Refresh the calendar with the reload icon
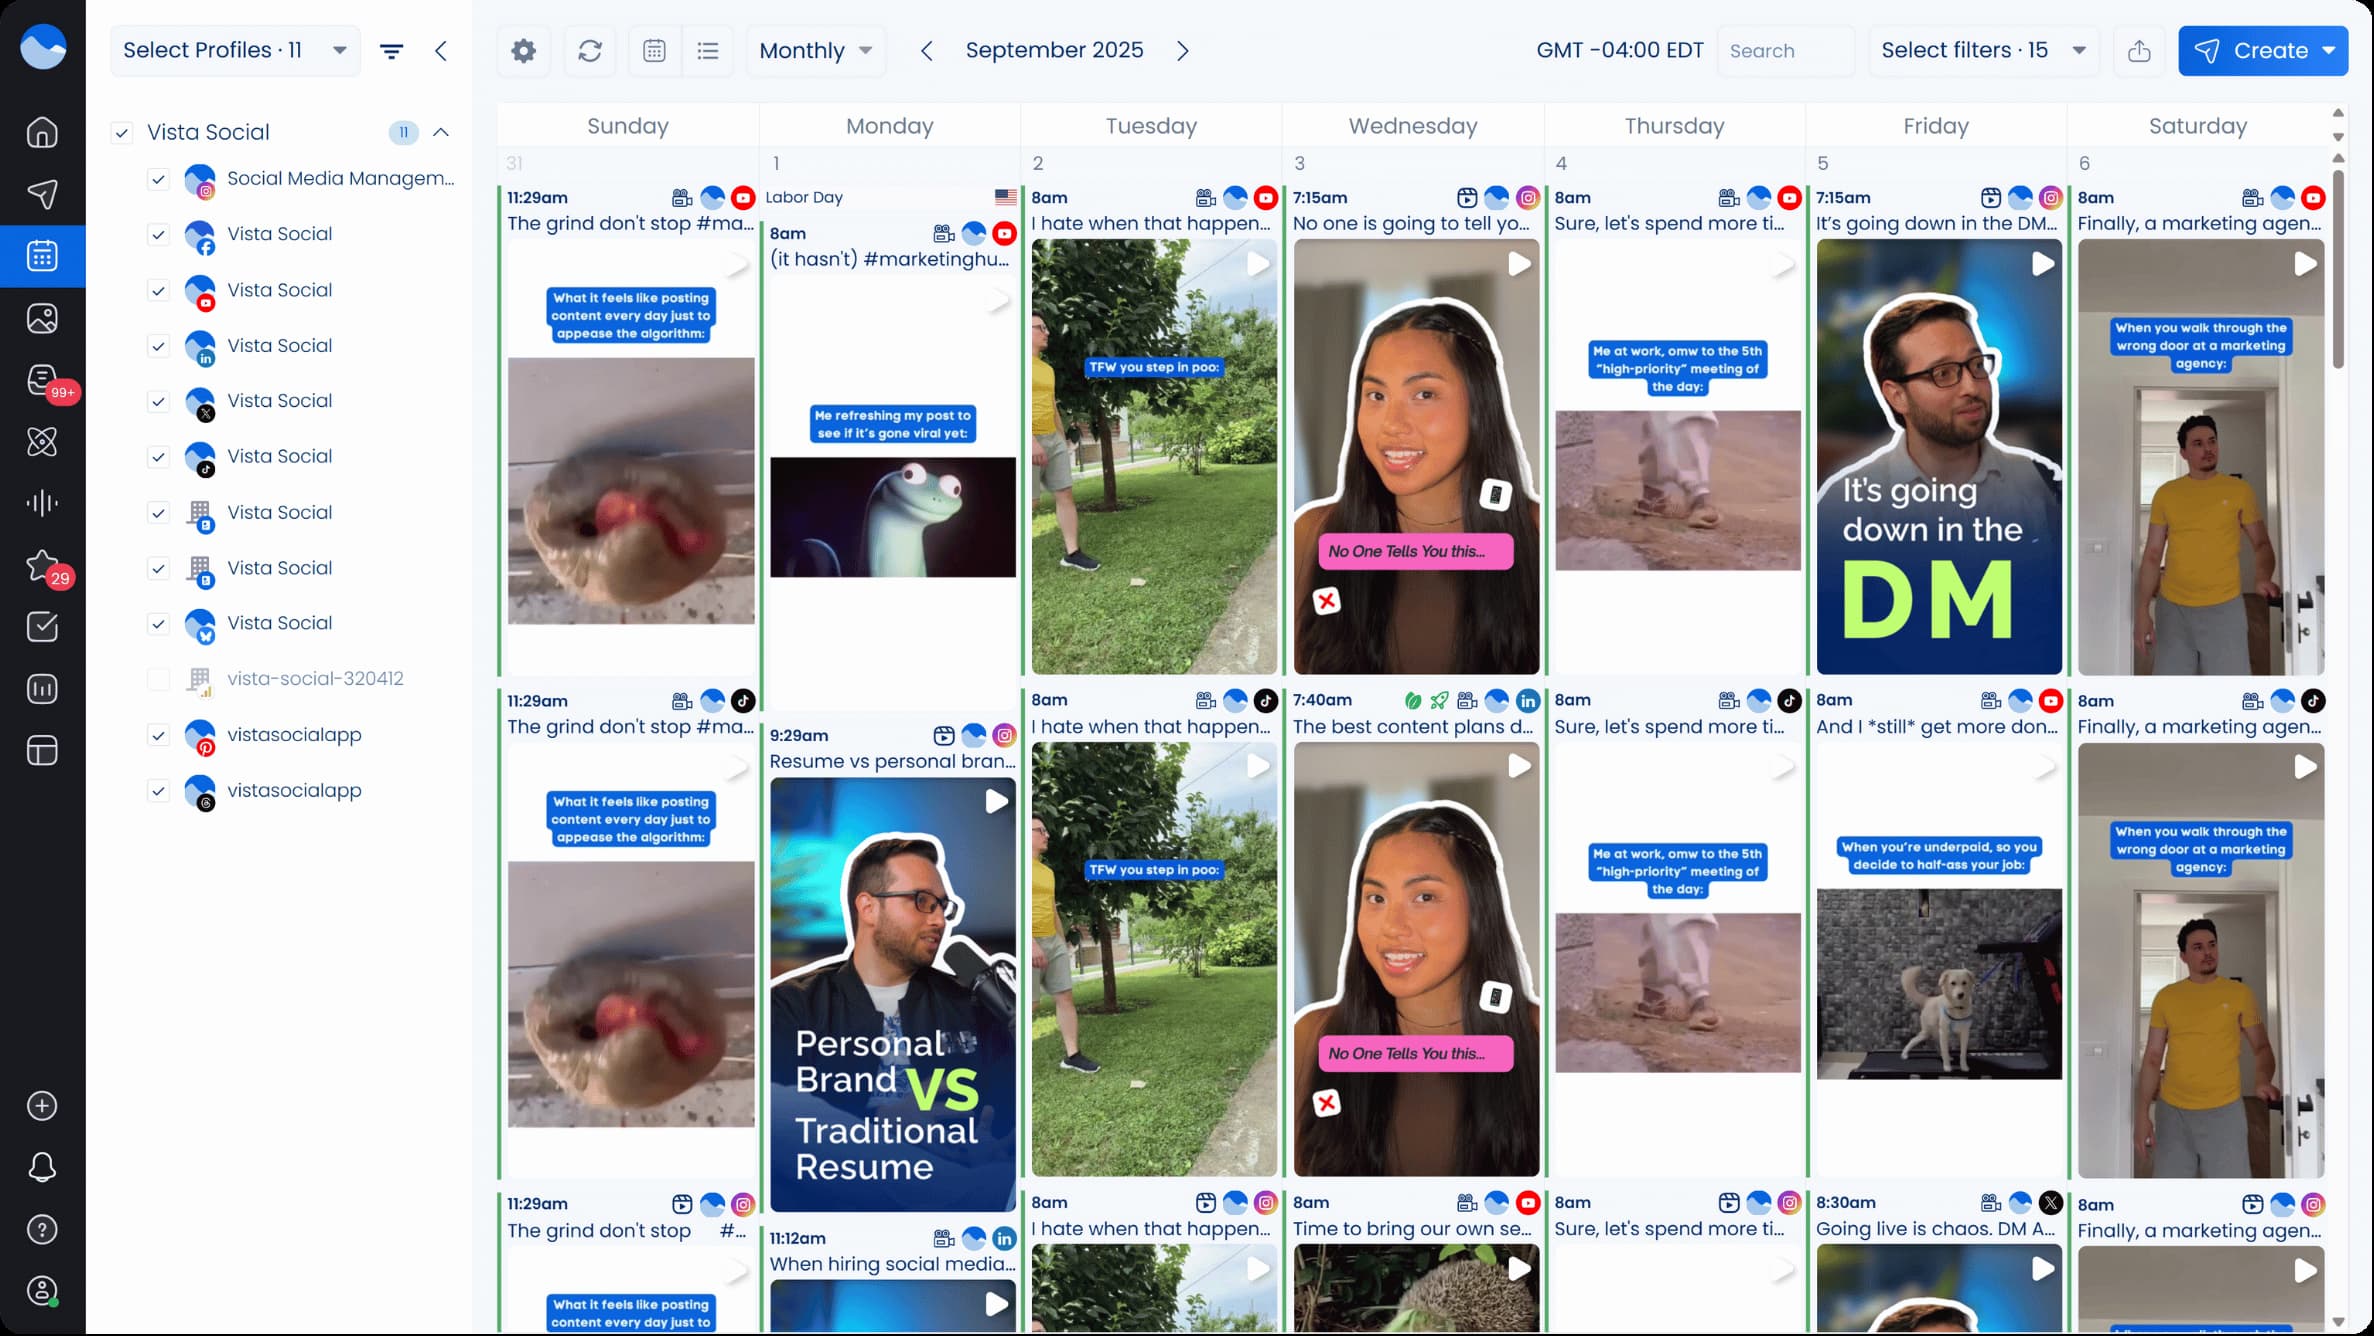2374x1336 pixels. pos(590,51)
